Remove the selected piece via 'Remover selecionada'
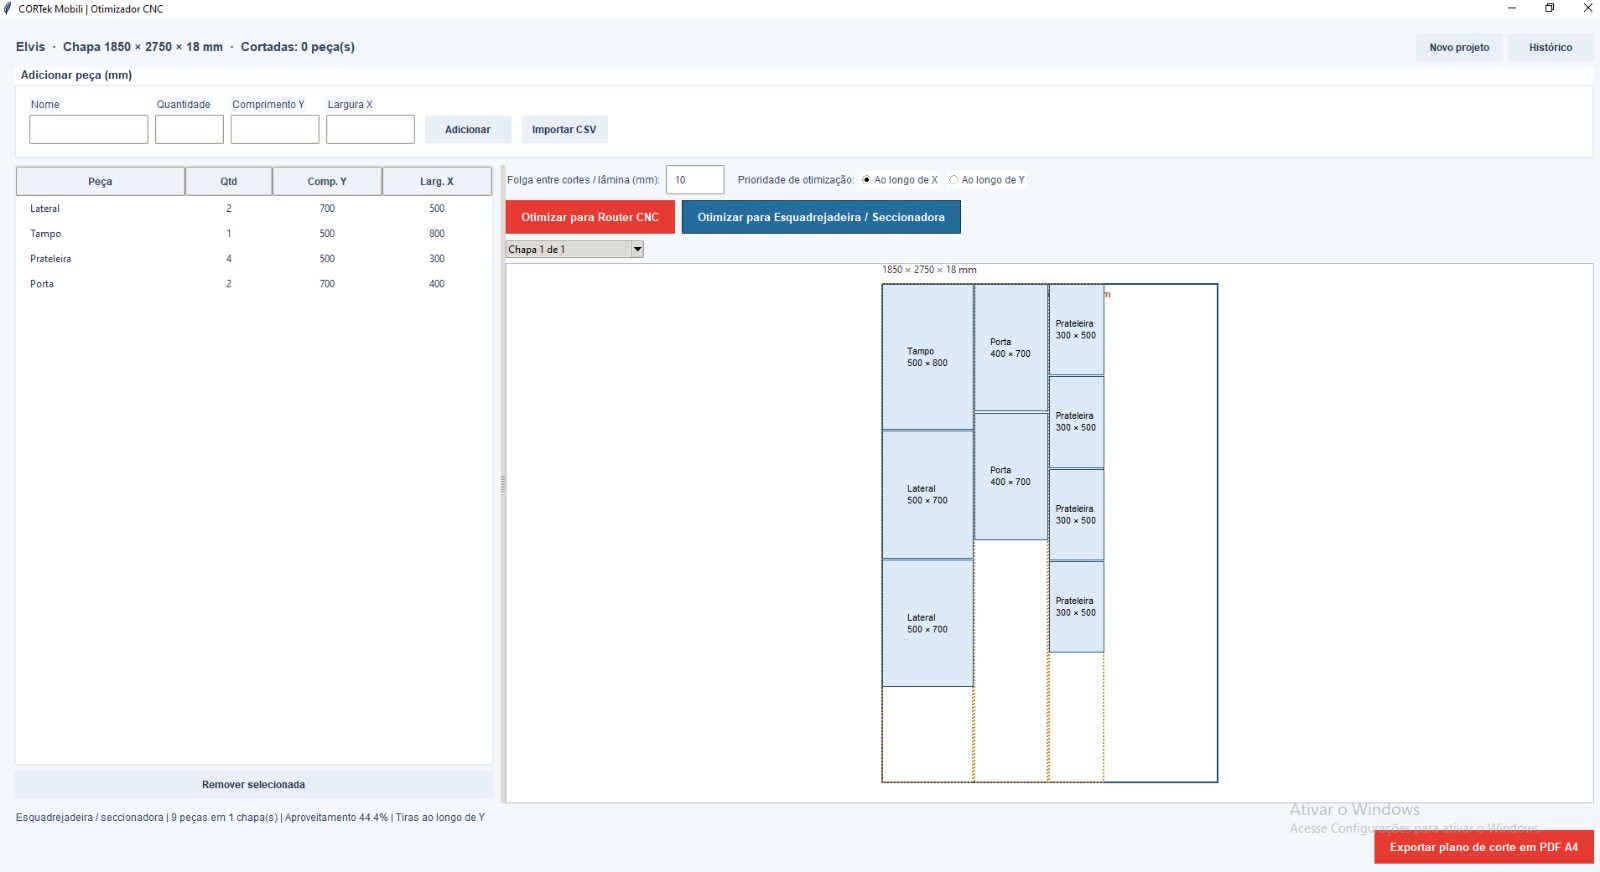 [254, 785]
